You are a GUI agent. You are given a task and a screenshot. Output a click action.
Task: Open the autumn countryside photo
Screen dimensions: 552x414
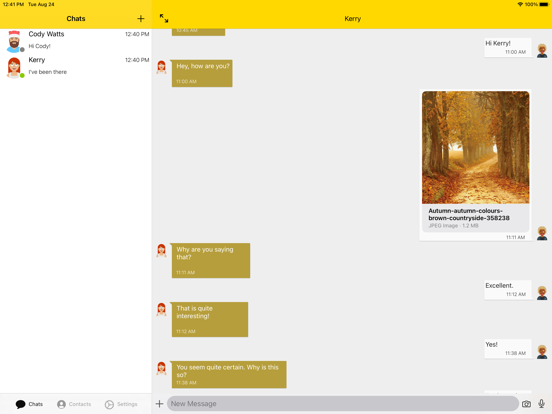tap(476, 147)
